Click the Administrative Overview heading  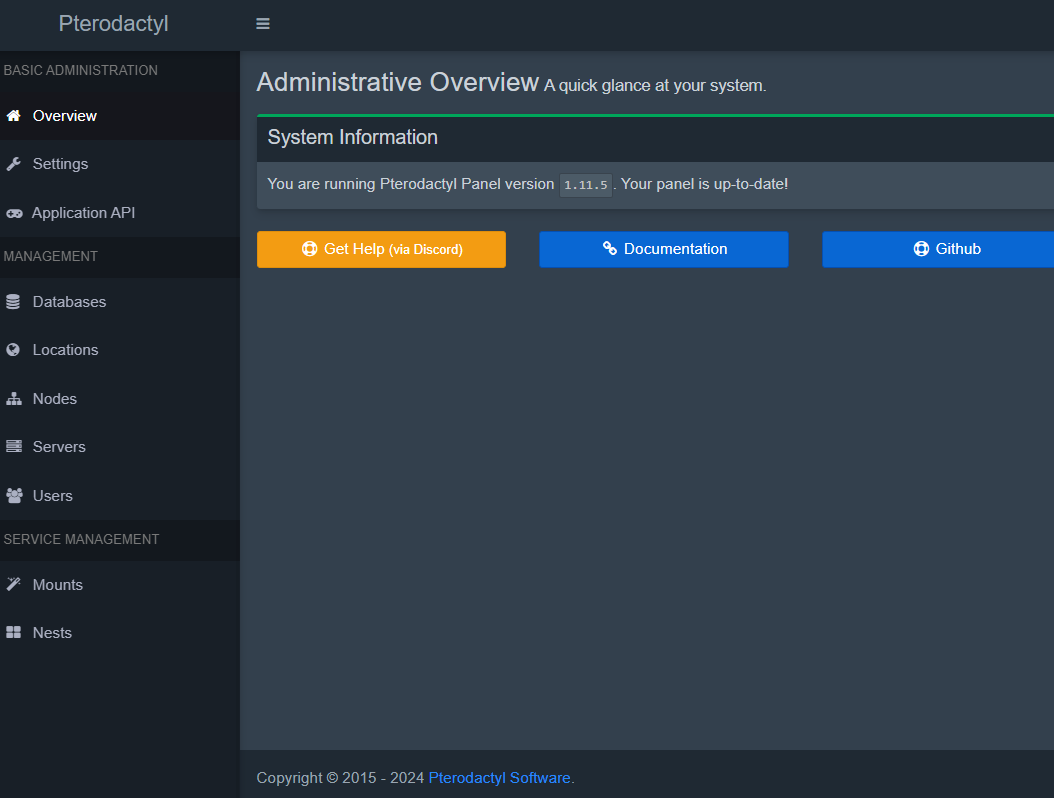397,82
